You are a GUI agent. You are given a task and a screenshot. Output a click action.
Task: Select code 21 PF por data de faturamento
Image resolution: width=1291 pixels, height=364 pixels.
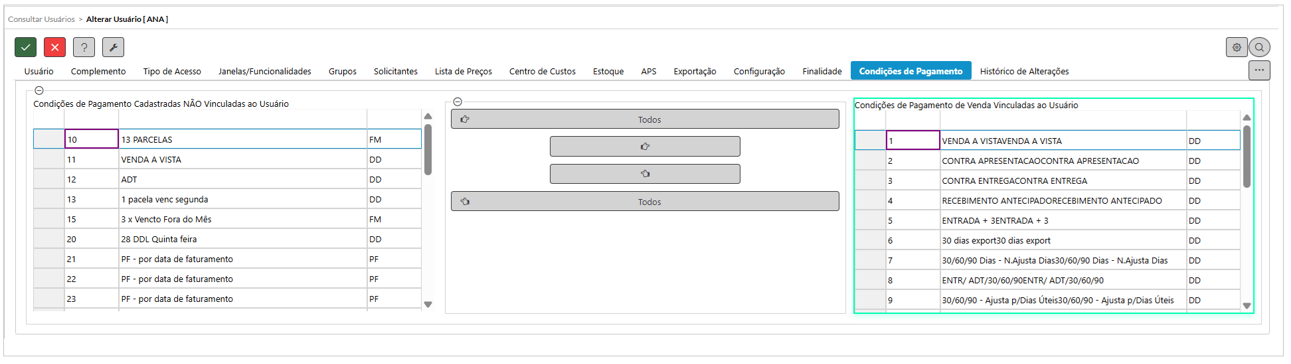click(227, 259)
